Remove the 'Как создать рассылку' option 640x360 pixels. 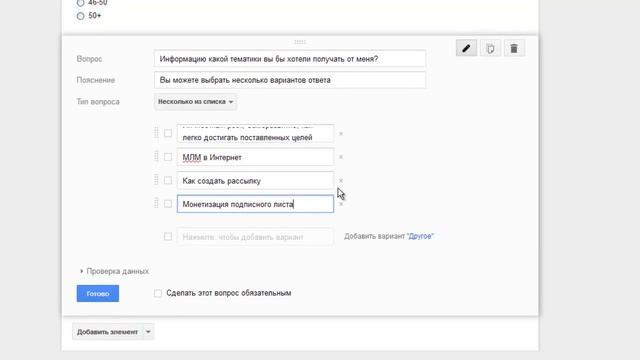[x=341, y=180]
